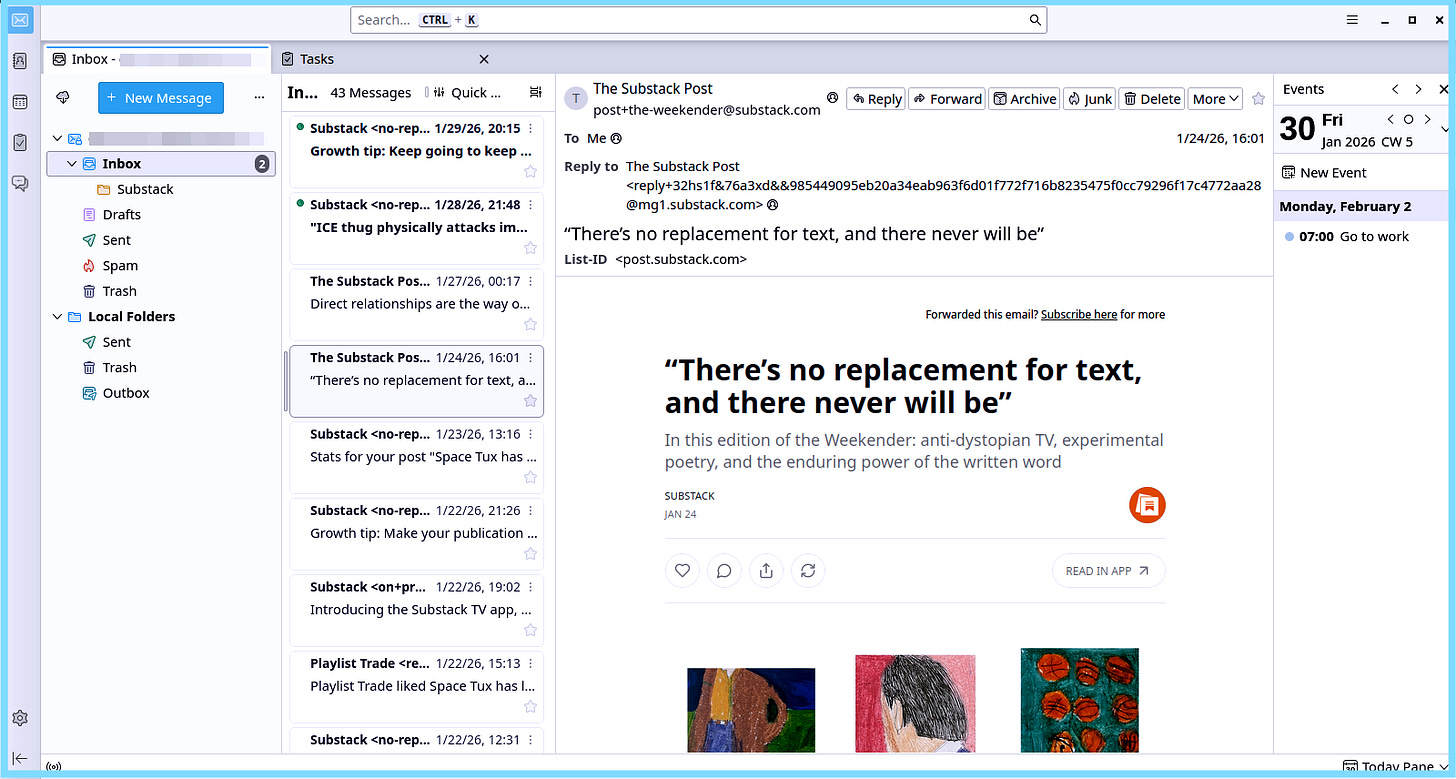Open the Chat space
Viewport: 1456px width, 779px height.
click(x=20, y=182)
